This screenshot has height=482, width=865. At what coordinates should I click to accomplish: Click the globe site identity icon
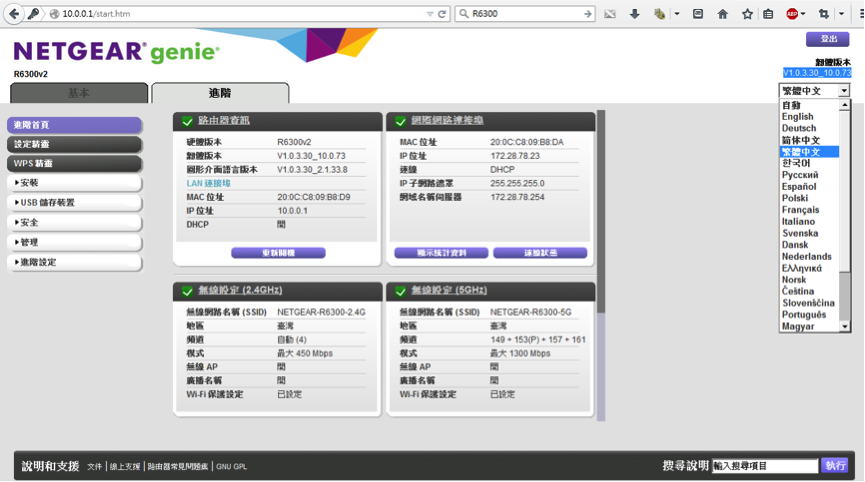[54, 14]
